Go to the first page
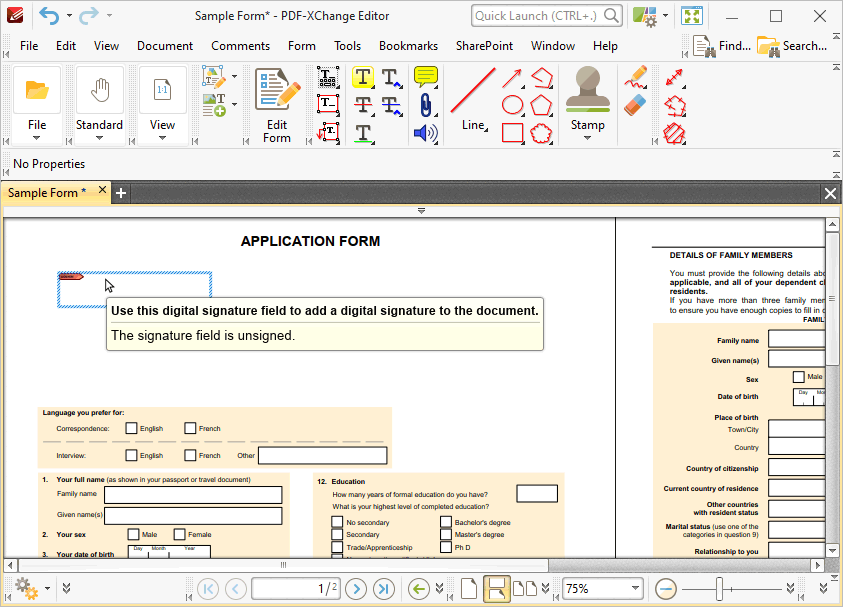 pos(208,589)
